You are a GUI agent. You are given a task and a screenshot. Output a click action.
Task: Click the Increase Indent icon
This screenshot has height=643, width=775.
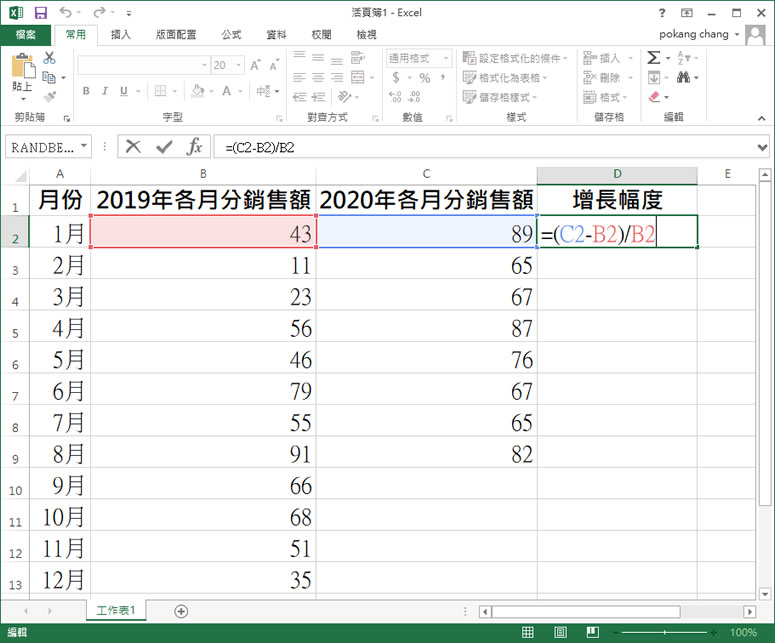coord(318,97)
